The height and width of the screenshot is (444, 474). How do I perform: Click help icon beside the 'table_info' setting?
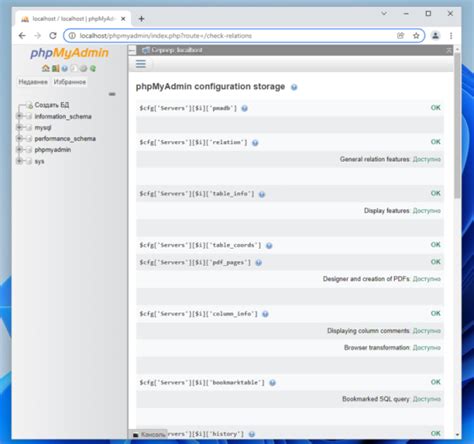[262, 194]
